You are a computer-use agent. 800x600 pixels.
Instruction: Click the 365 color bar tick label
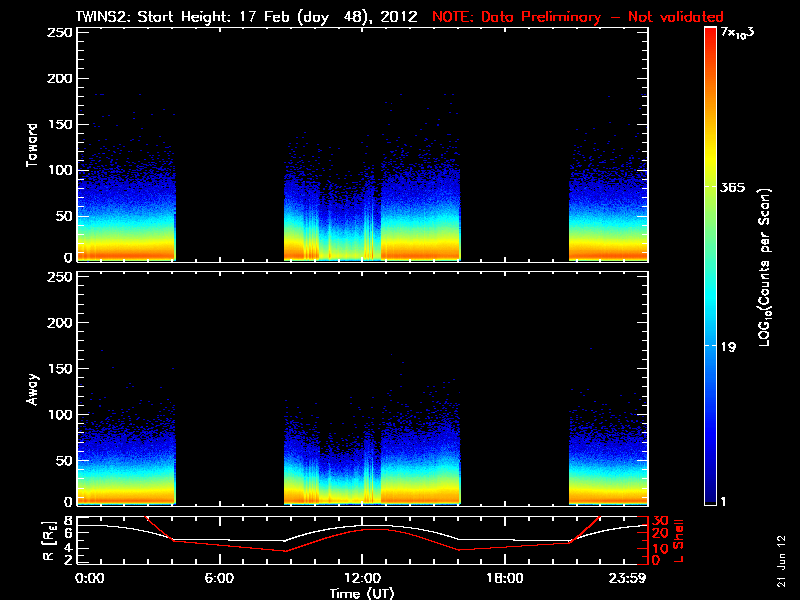pyautogui.click(x=732, y=187)
